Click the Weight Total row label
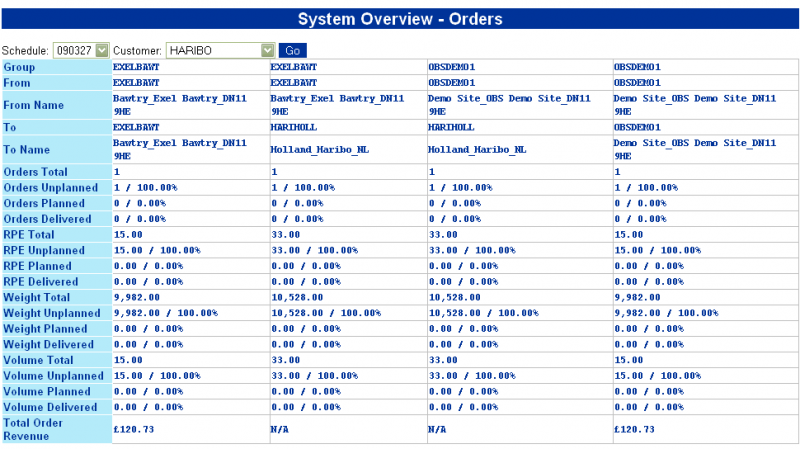The width and height of the screenshot is (800, 449). [x=37, y=297]
